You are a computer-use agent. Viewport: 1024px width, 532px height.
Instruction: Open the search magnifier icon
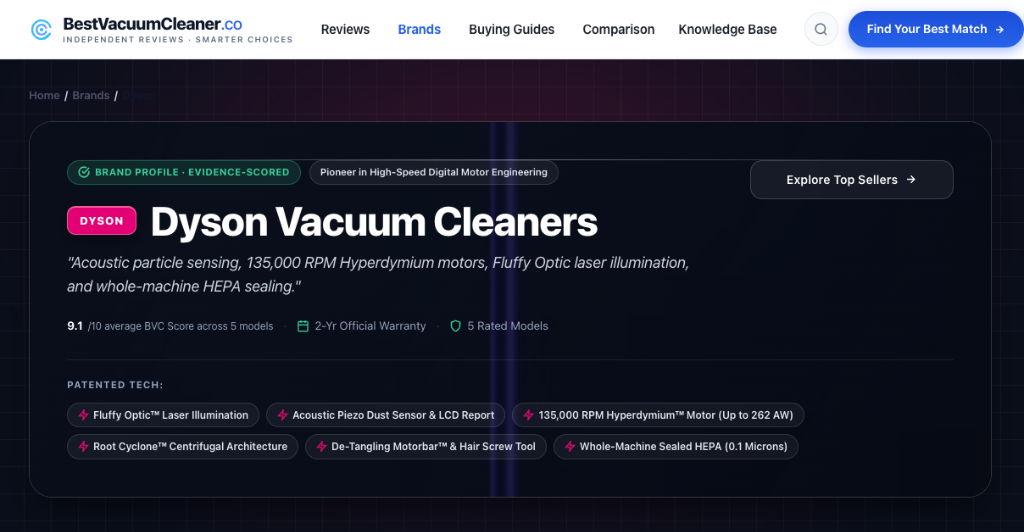click(821, 29)
